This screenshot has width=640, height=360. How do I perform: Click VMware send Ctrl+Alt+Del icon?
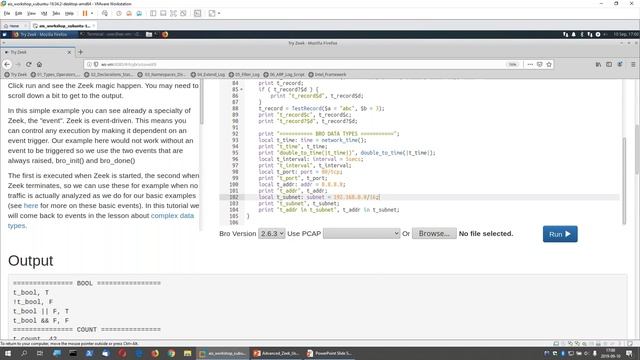105,13
